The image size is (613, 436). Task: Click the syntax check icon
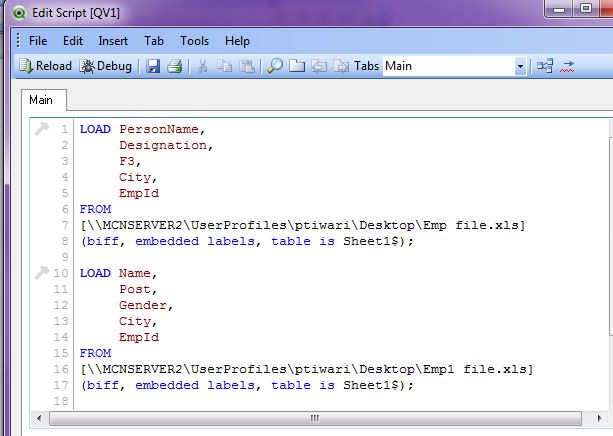[x=567, y=66]
